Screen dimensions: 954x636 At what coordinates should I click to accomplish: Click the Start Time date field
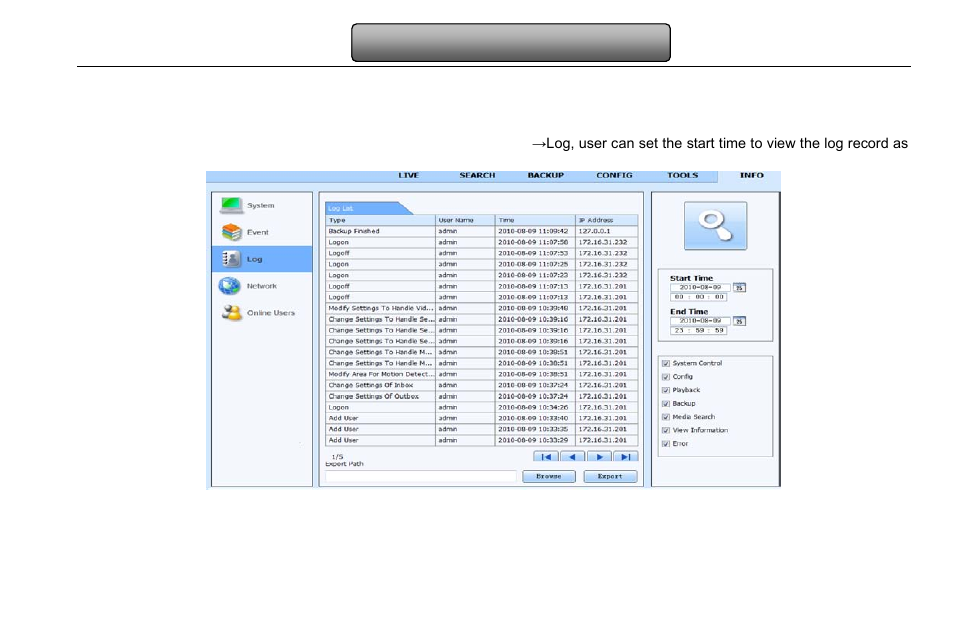point(700,287)
